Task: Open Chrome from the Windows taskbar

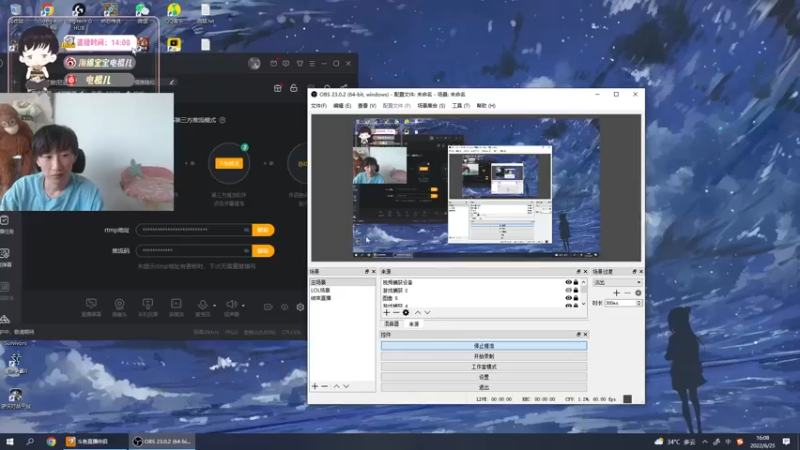Action: pyautogui.click(x=51, y=441)
